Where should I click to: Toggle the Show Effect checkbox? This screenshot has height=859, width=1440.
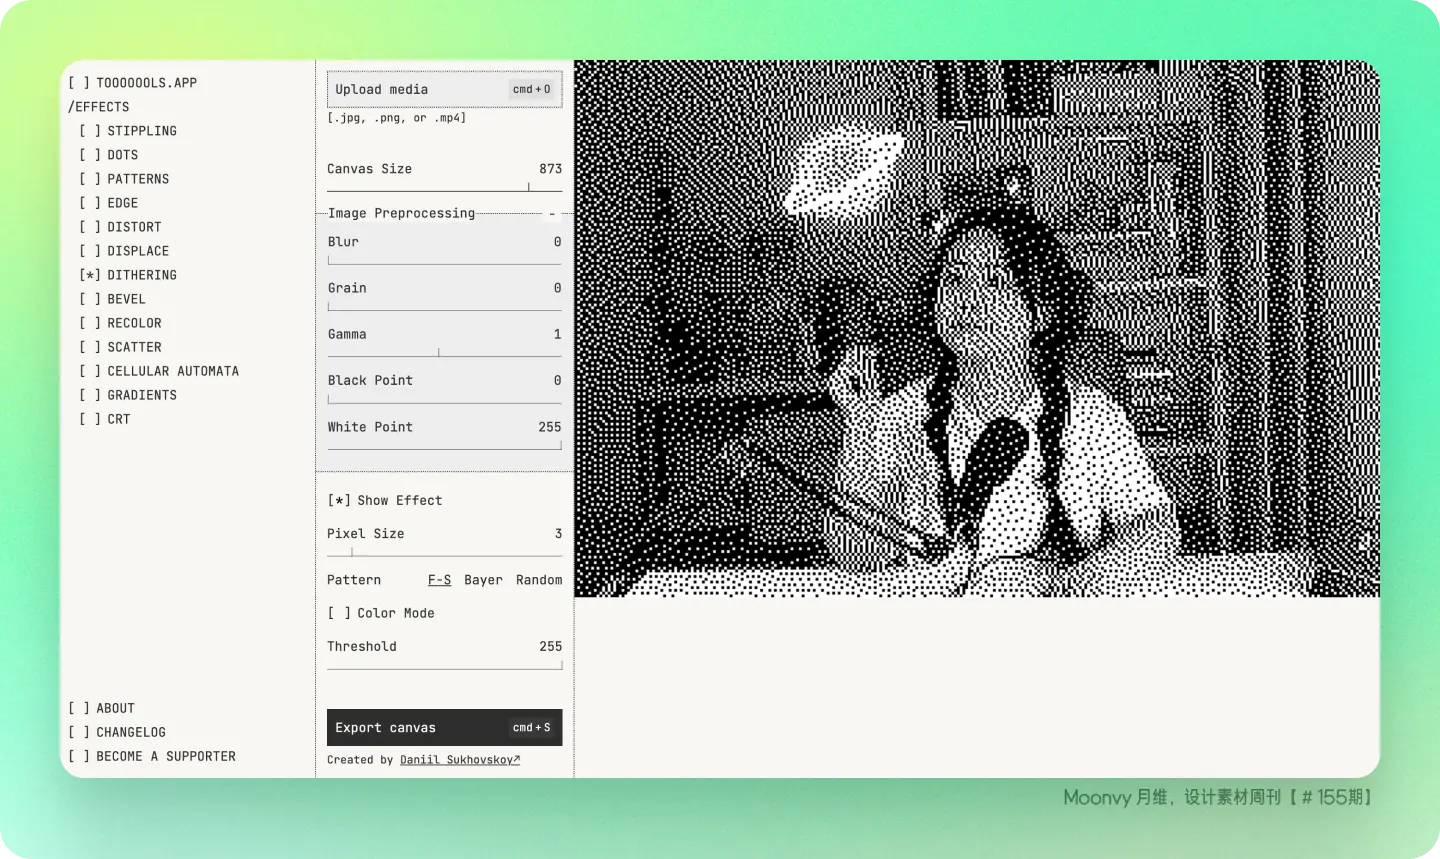click(x=339, y=501)
